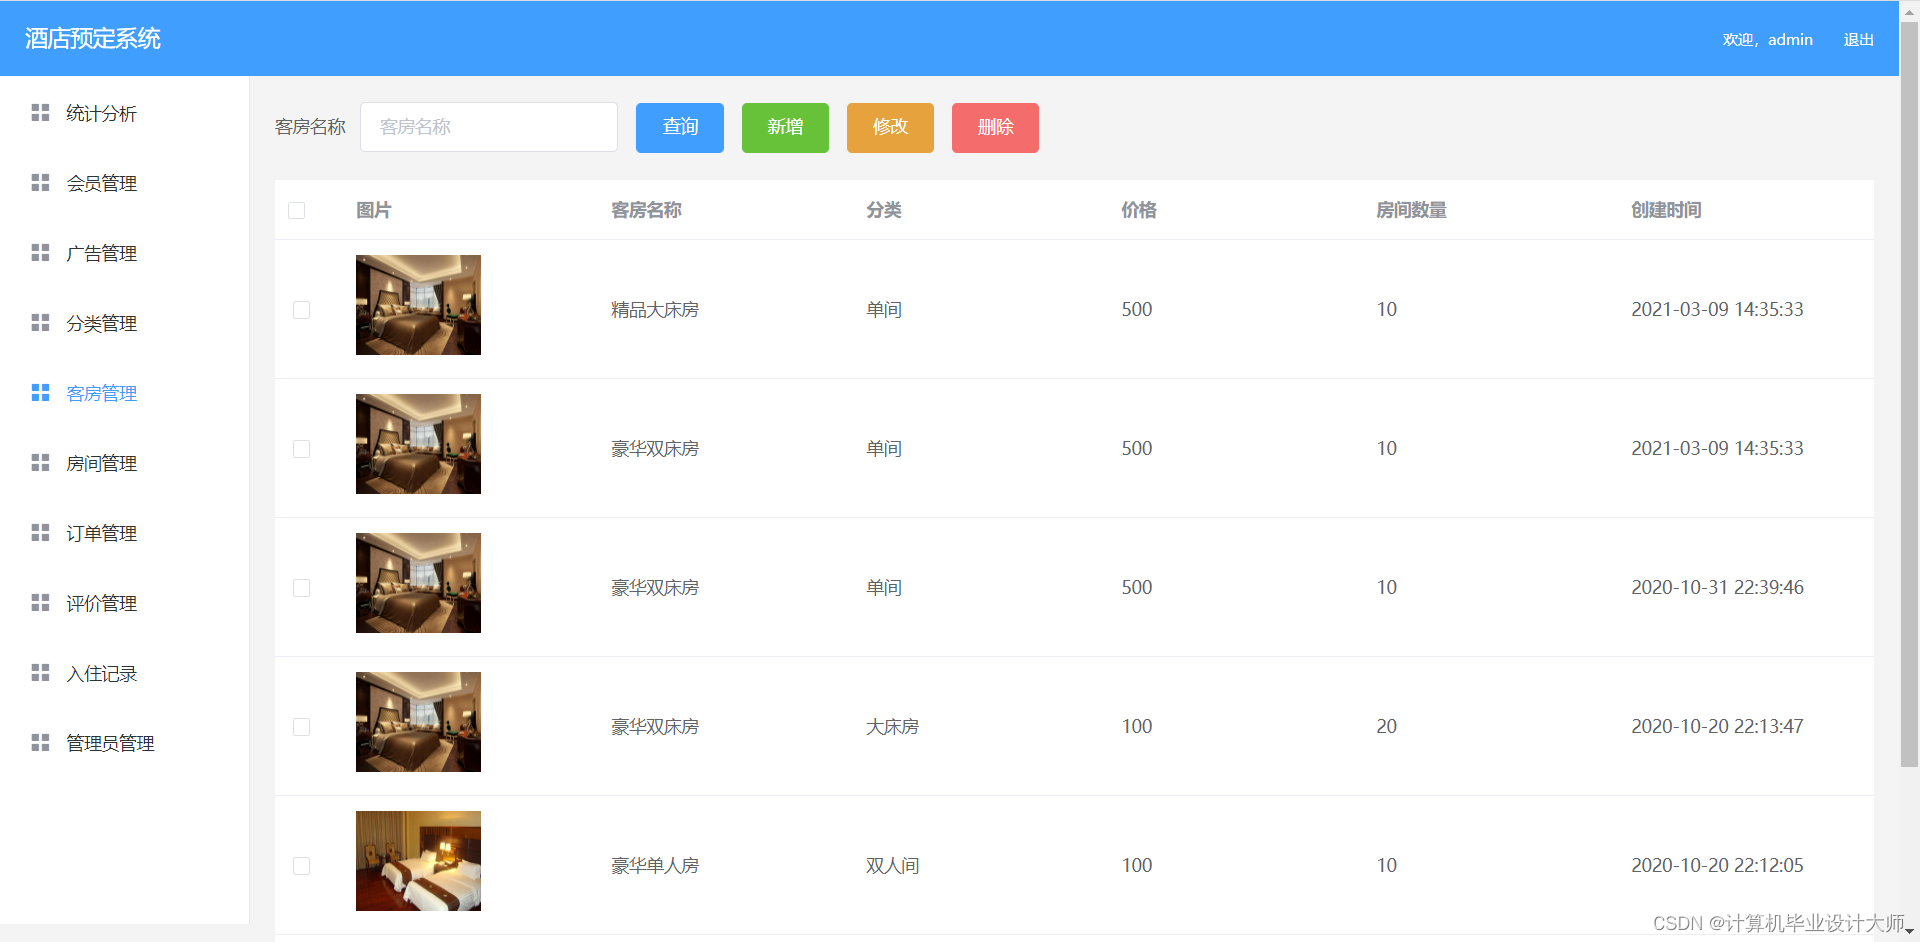Click the green 新增 button
Viewport: 1920px width, 942px height.
tap(785, 127)
